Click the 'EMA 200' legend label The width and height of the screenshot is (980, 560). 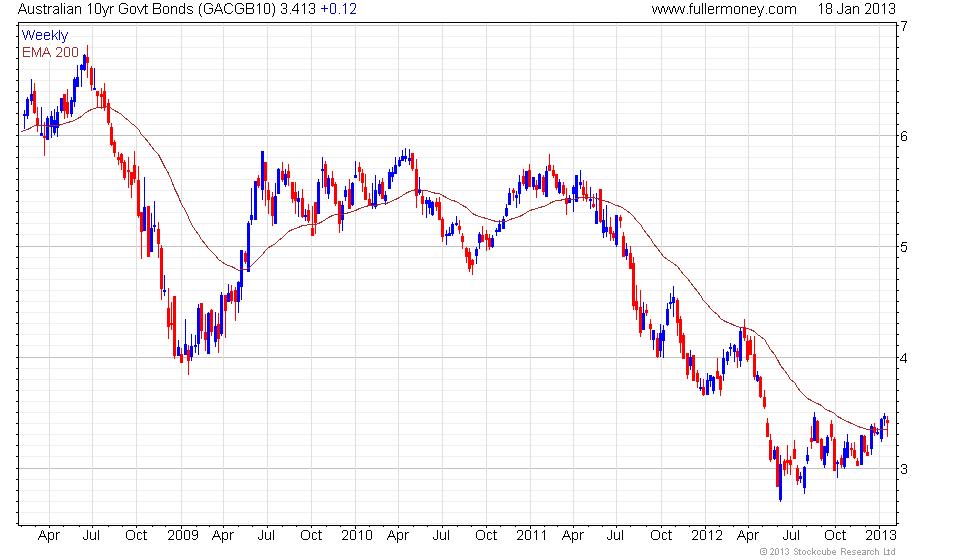(50, 52)
